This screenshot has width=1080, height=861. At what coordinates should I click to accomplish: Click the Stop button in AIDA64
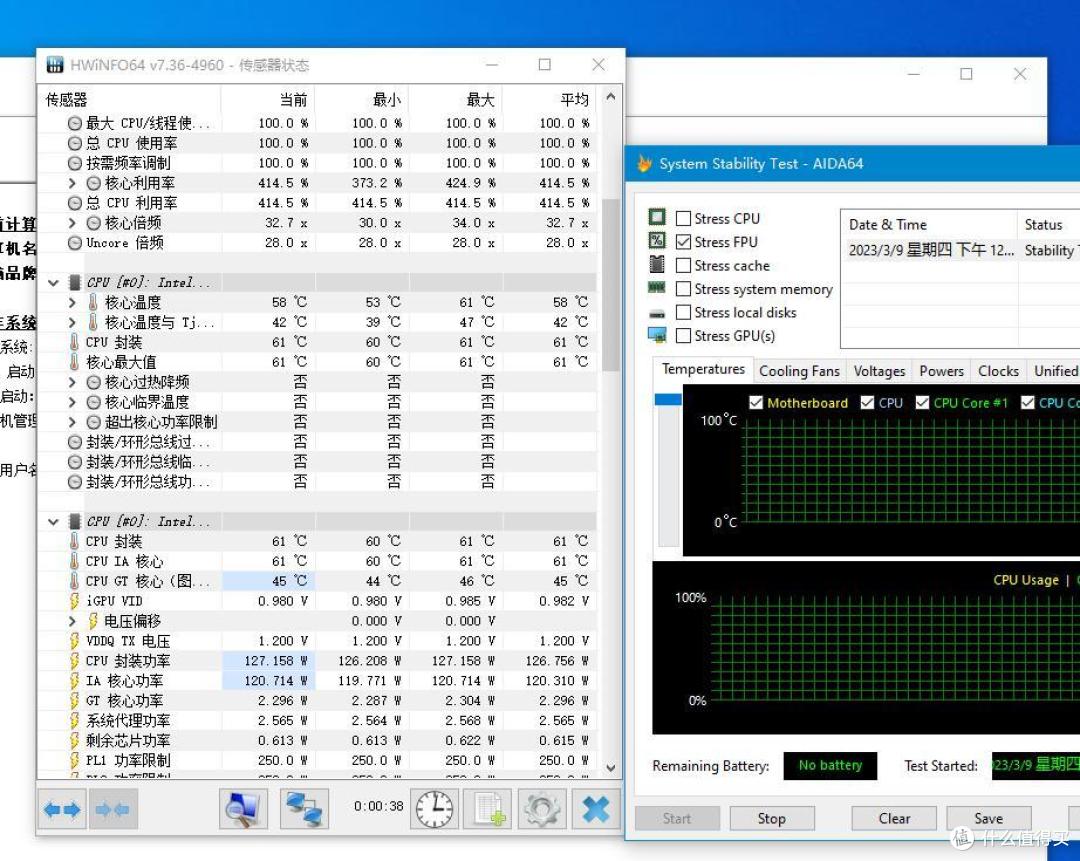click(x=771, y=818)
